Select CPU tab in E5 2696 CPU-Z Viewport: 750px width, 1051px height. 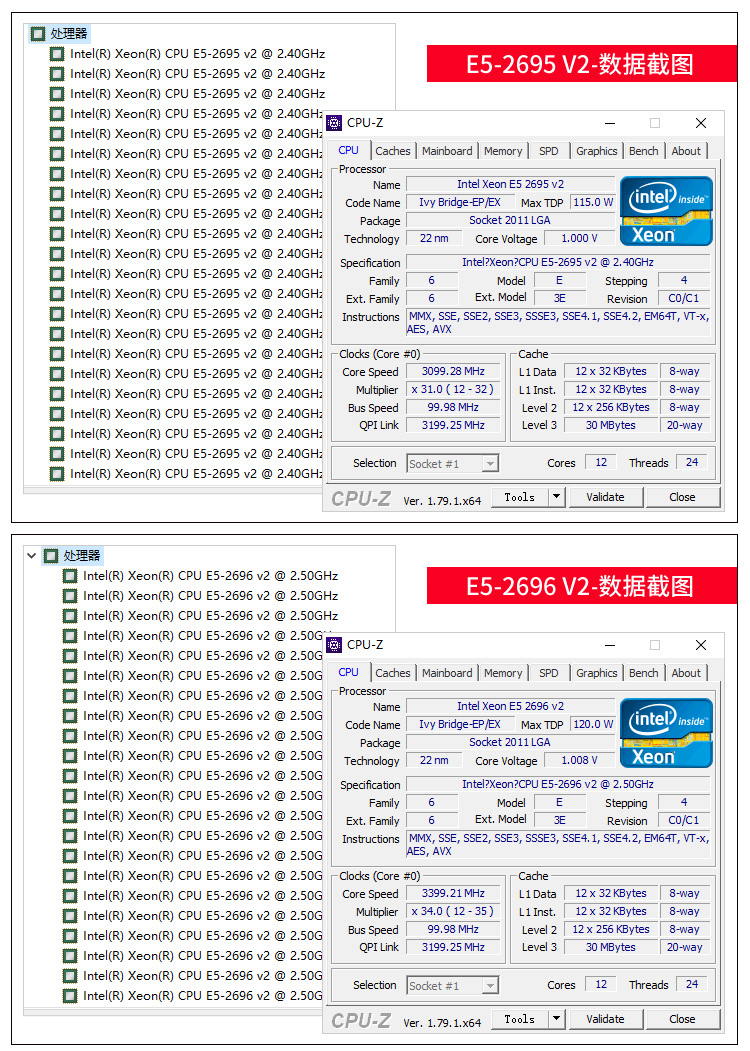tap(349, 672)
